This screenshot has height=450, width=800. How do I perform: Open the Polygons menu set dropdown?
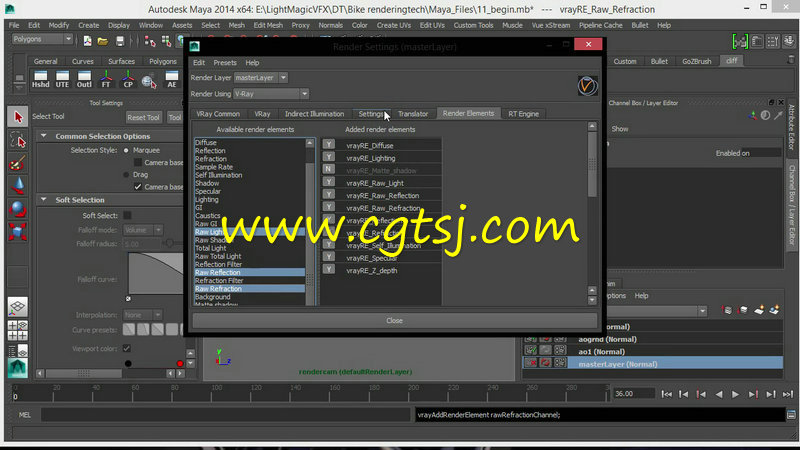coord(42,39)
